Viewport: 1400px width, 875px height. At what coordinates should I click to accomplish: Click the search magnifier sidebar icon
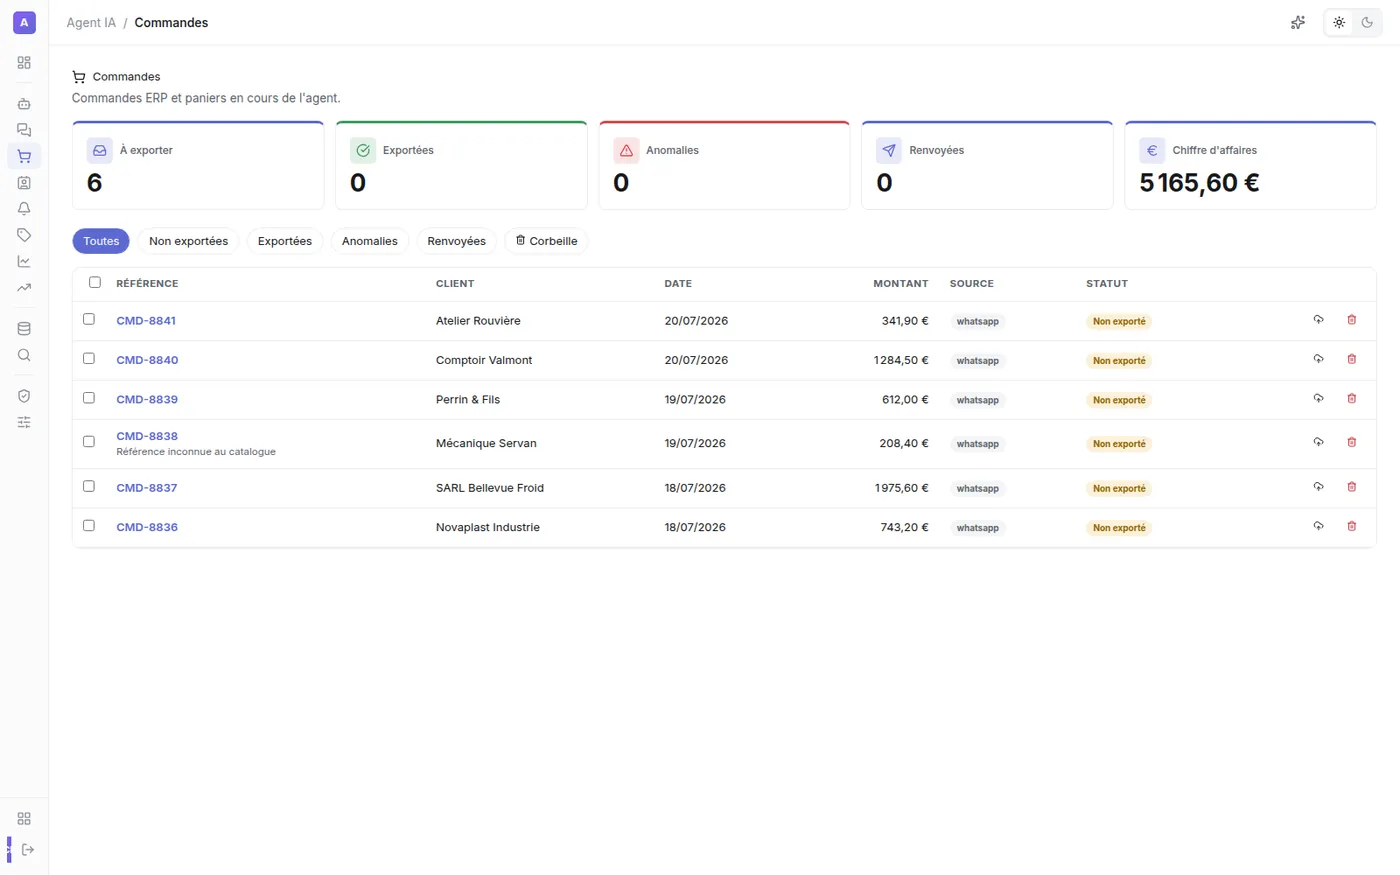click(24, 355)
